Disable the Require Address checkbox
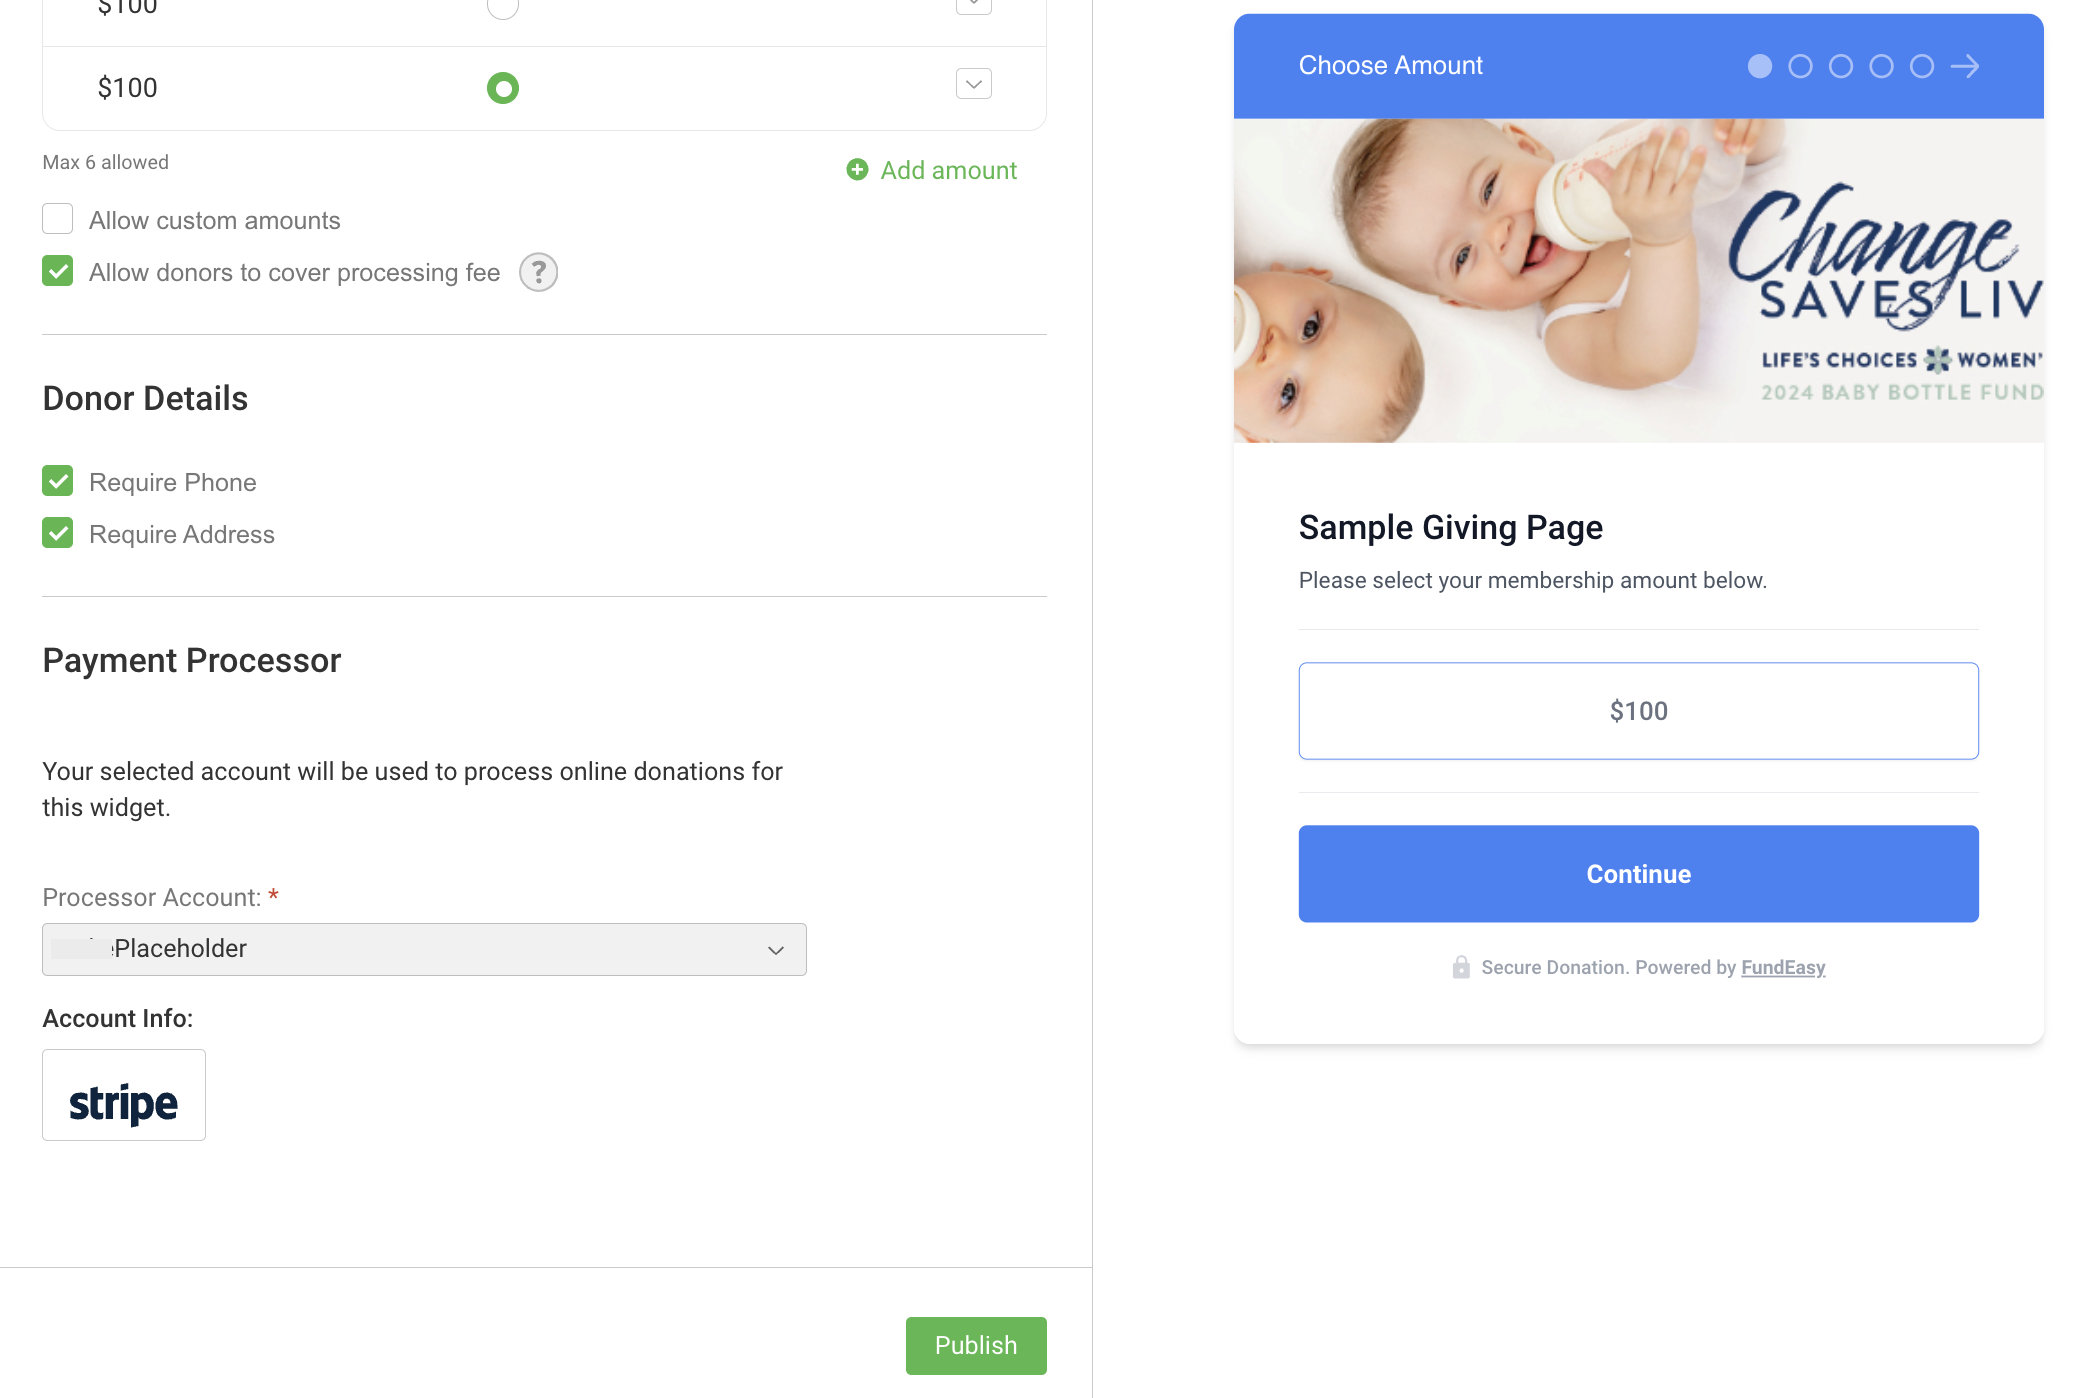 pyautogui.click(x=58, y=533)
